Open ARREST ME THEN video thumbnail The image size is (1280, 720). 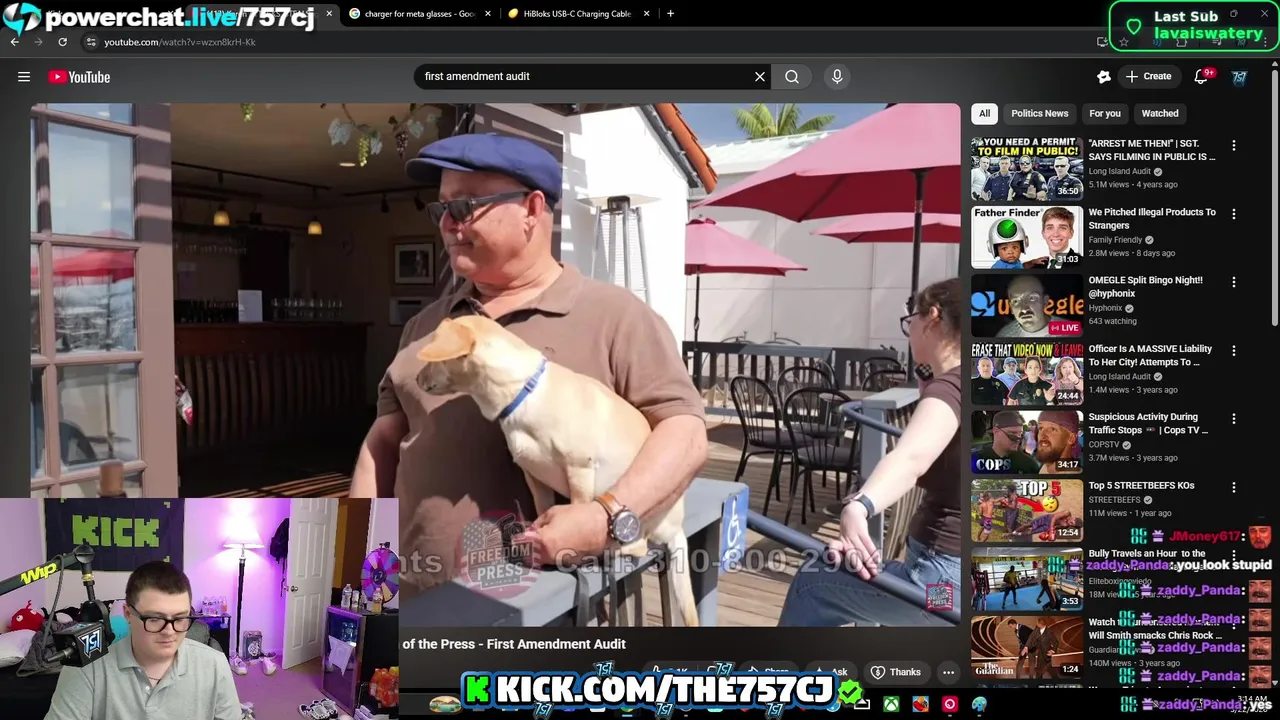tap(1027, 168)
